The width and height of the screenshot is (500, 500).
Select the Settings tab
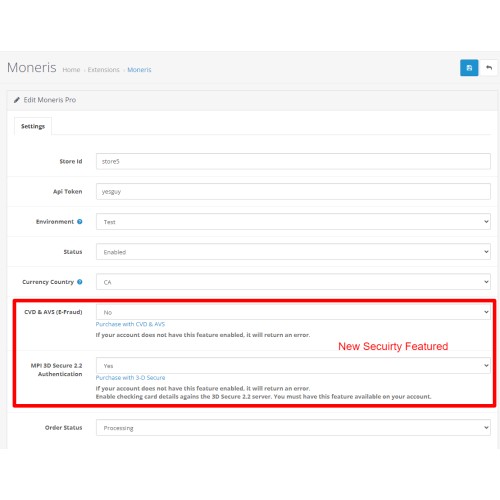(x=33, y=126)
